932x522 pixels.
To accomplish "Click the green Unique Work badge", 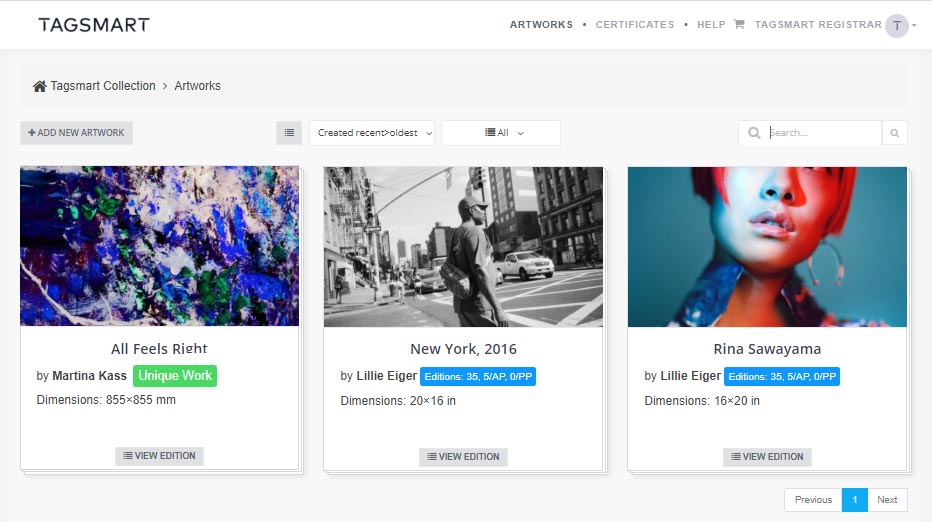I will pos(175,376).
